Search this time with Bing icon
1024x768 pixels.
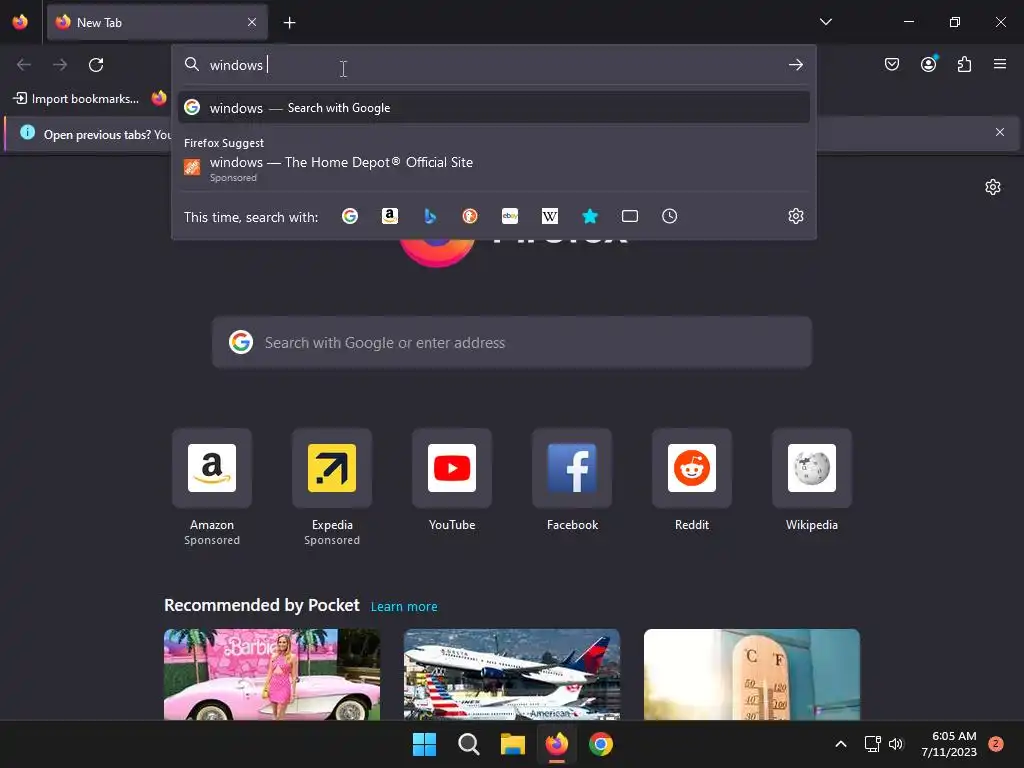[430, 216]
